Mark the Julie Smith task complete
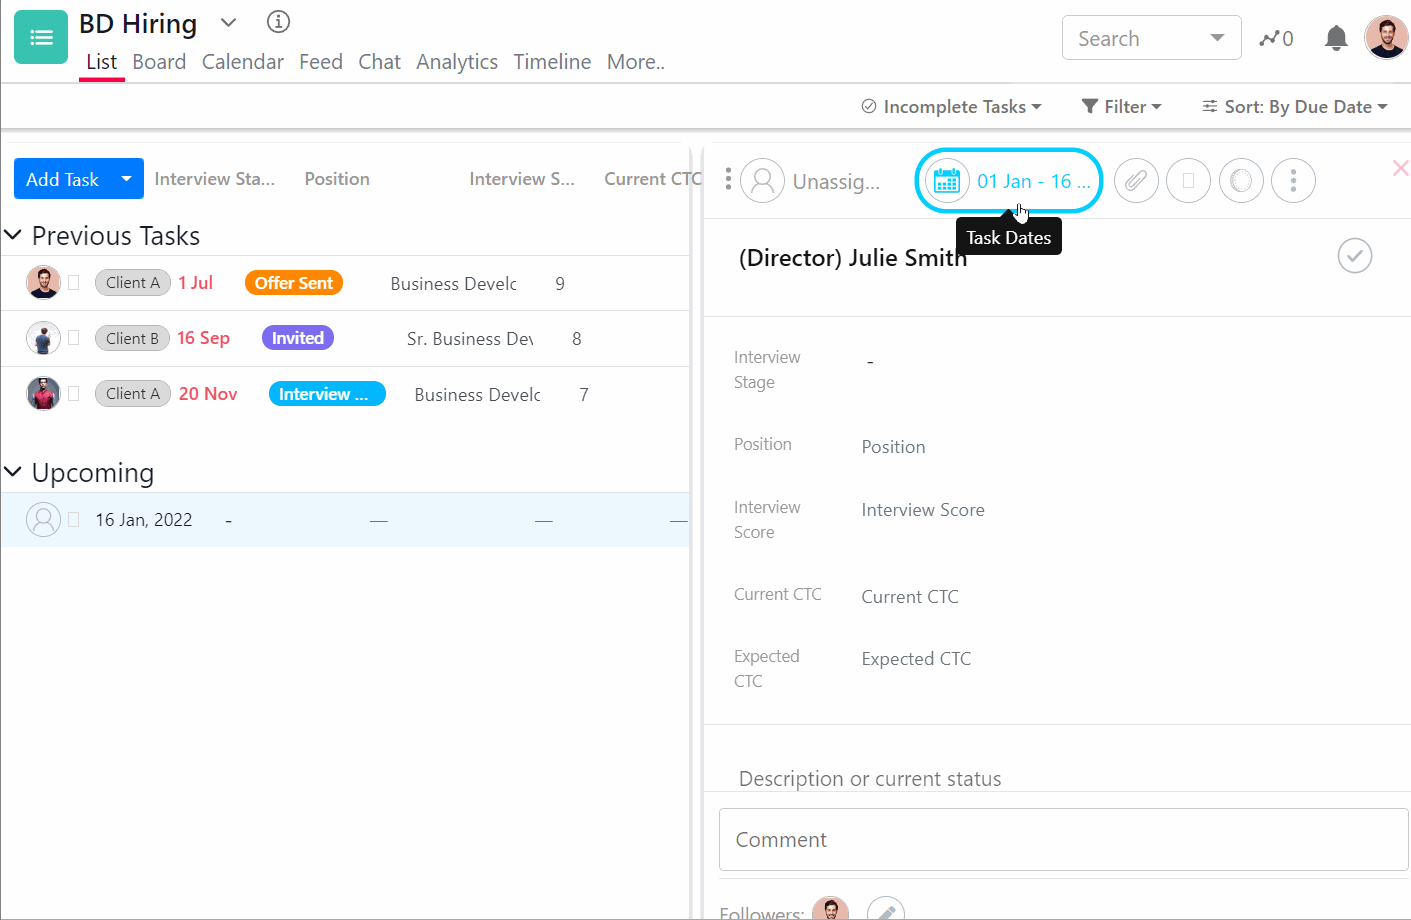Viewport: 1411px width, 920px height. click(1354, 256)
